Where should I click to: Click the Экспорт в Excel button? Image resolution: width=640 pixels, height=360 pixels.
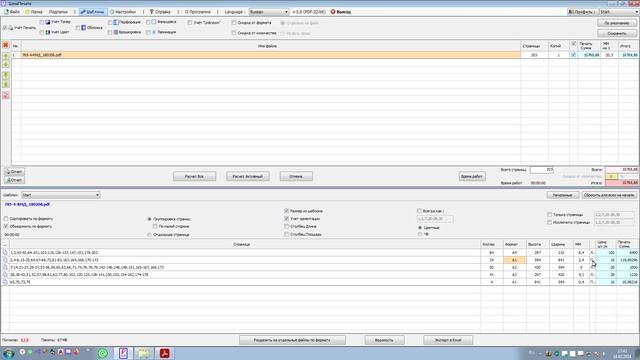point(448,340)
